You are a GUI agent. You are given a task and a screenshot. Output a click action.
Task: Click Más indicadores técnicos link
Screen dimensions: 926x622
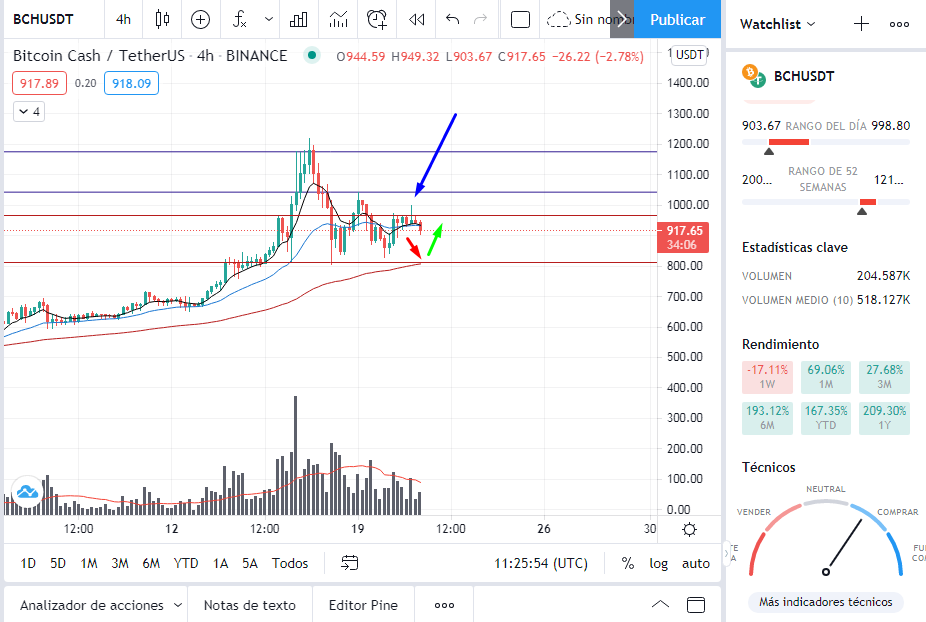point(826,602)
